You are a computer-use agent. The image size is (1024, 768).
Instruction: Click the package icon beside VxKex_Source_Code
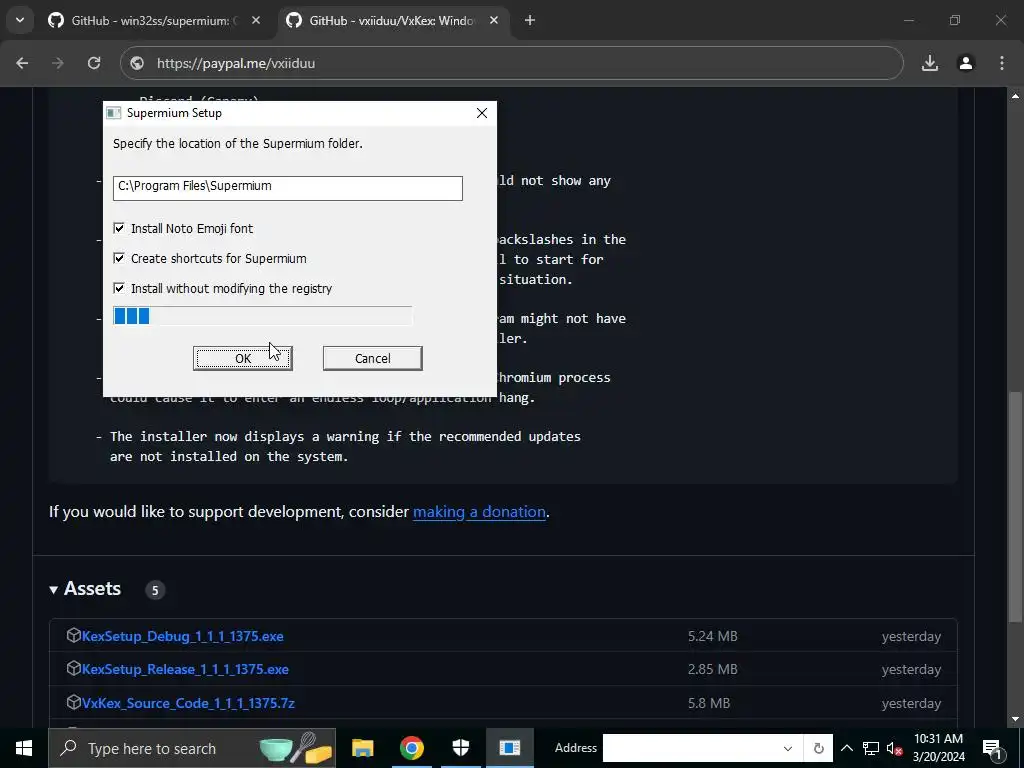(x=74, y=702)
